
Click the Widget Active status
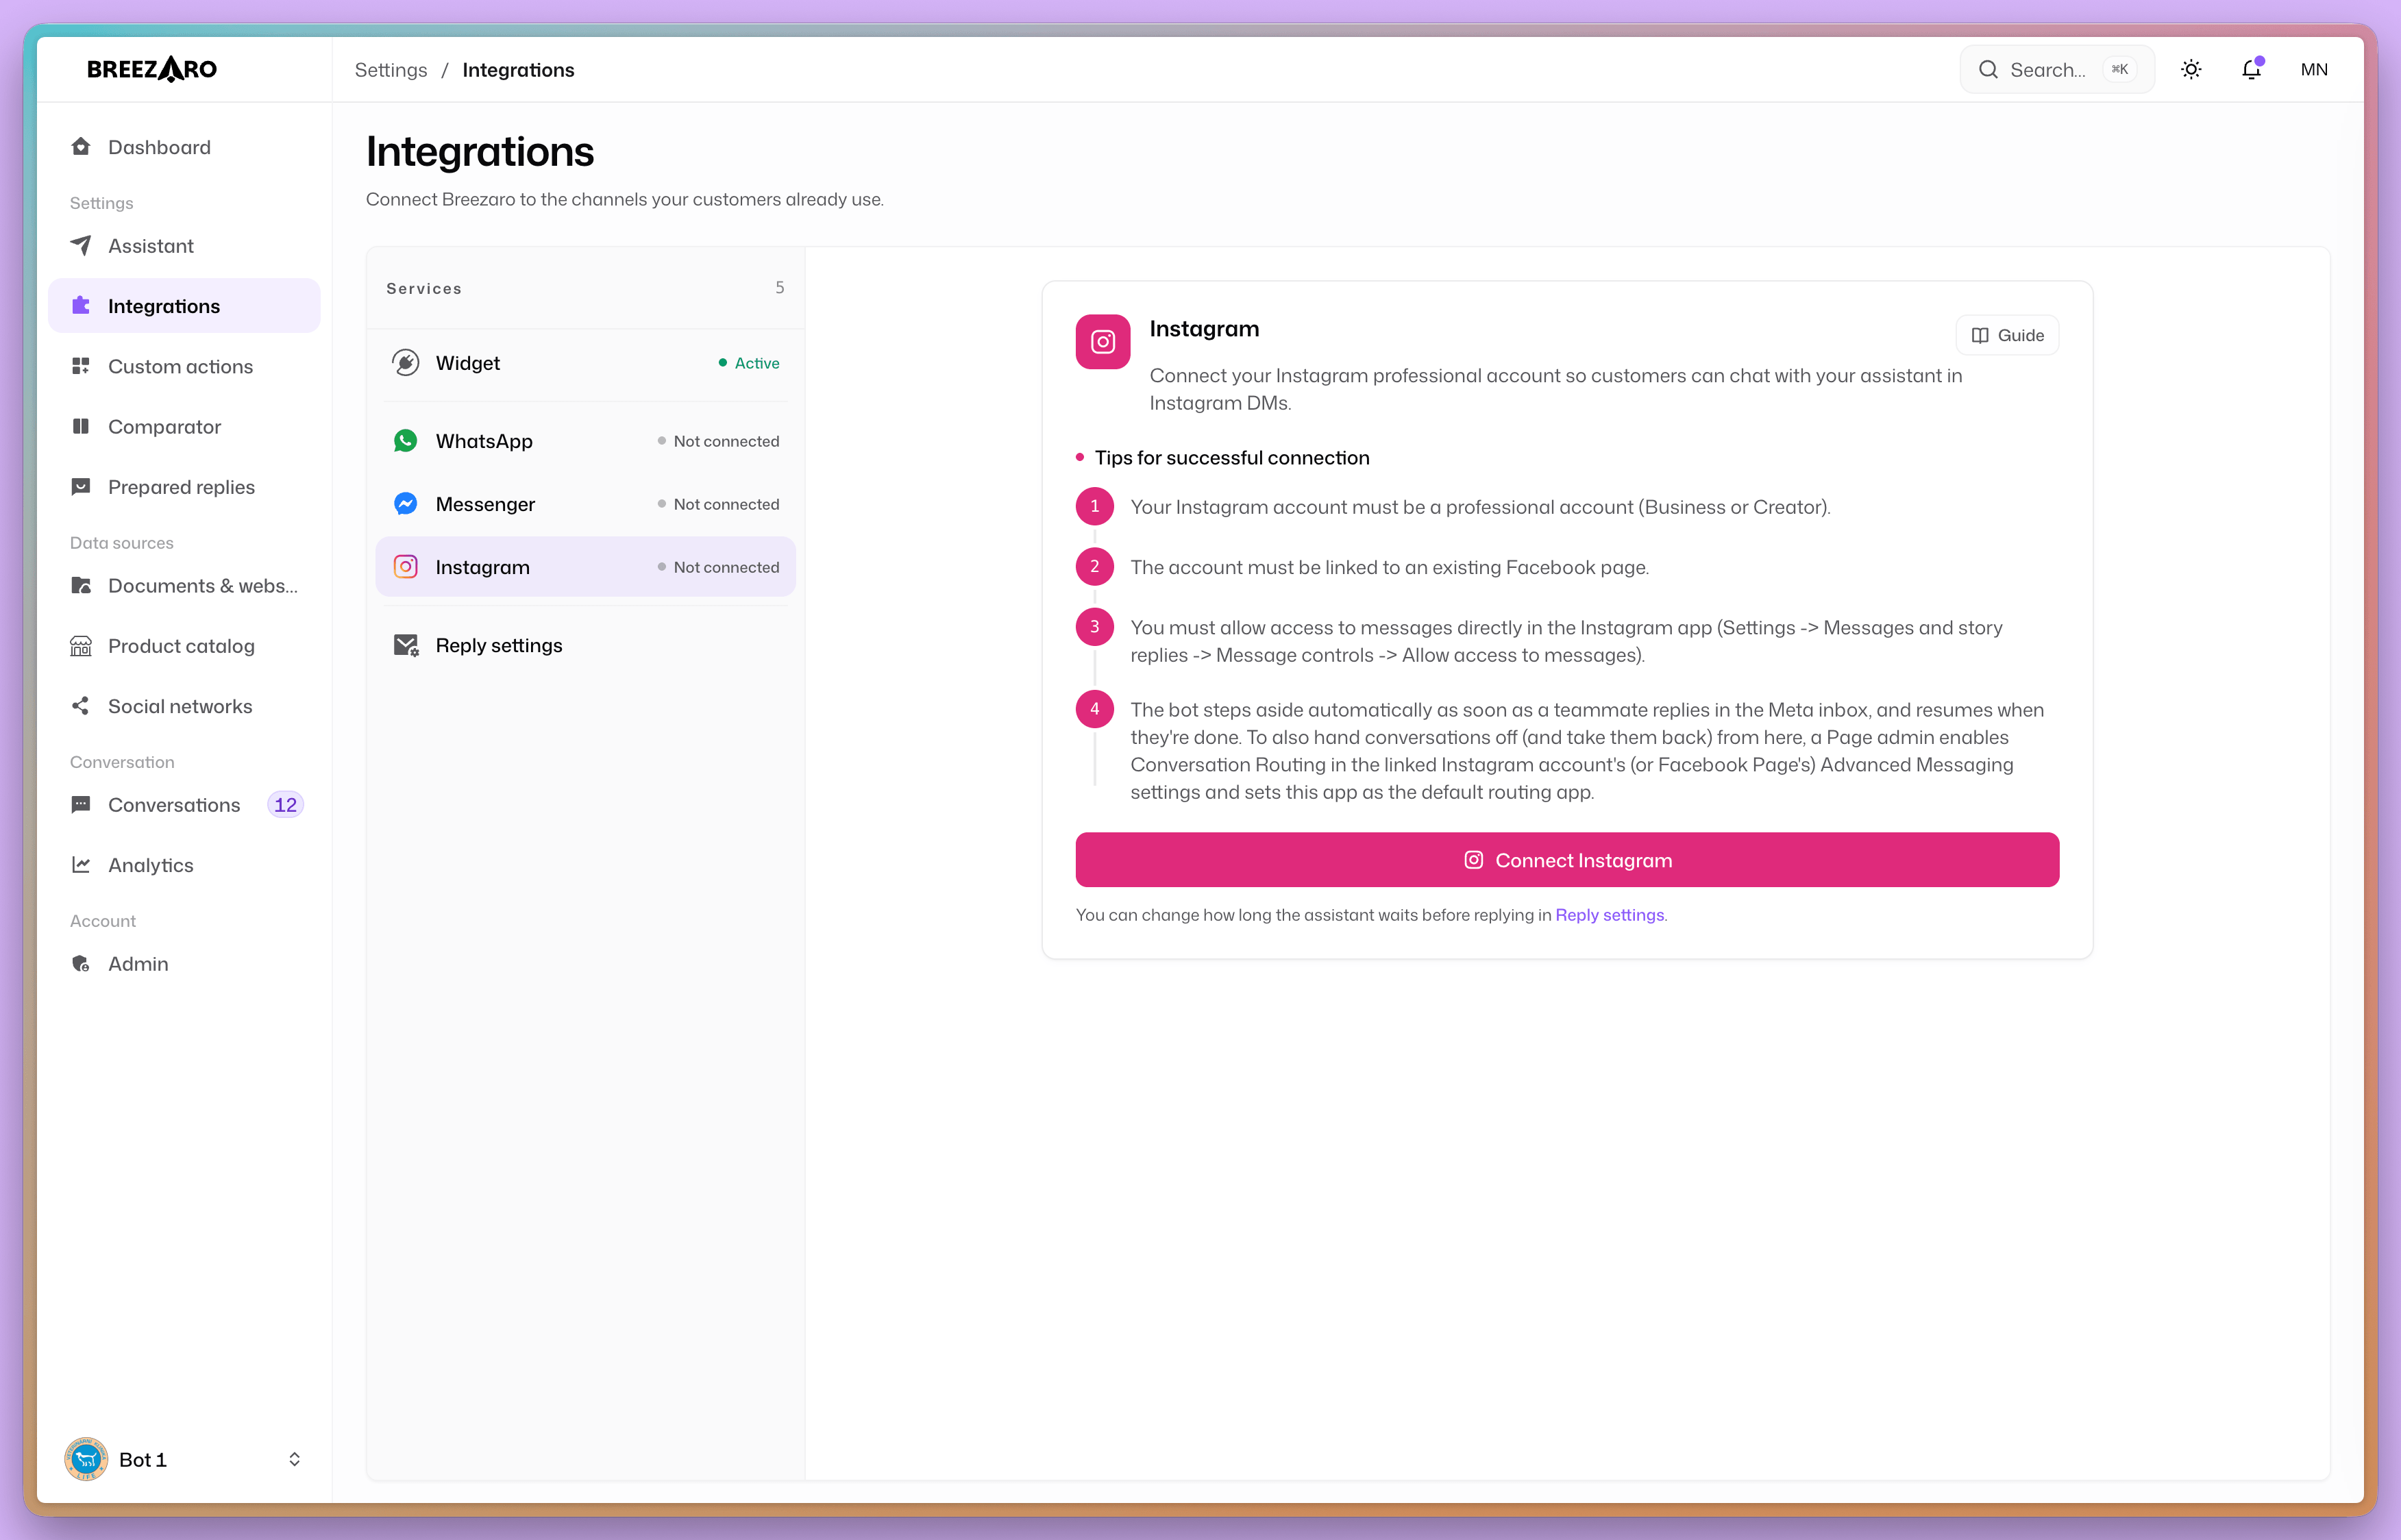(748, 362)
